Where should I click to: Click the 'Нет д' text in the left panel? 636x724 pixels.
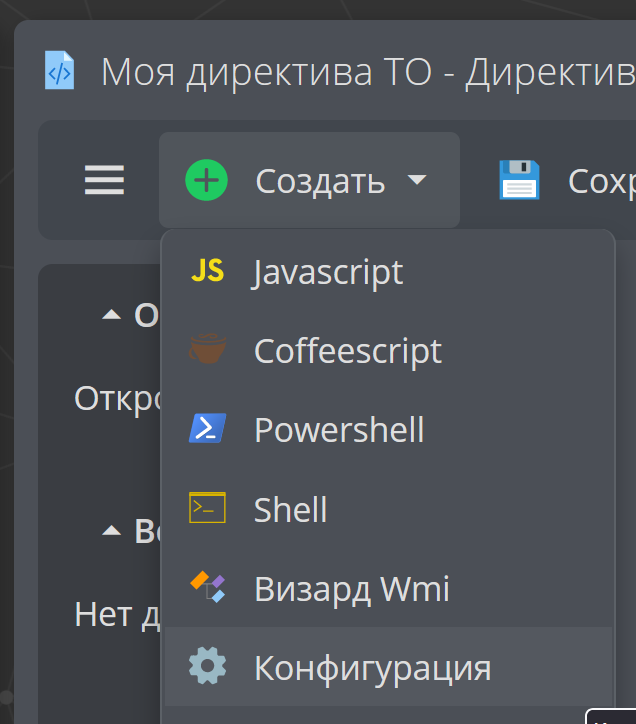pos(117,615)
